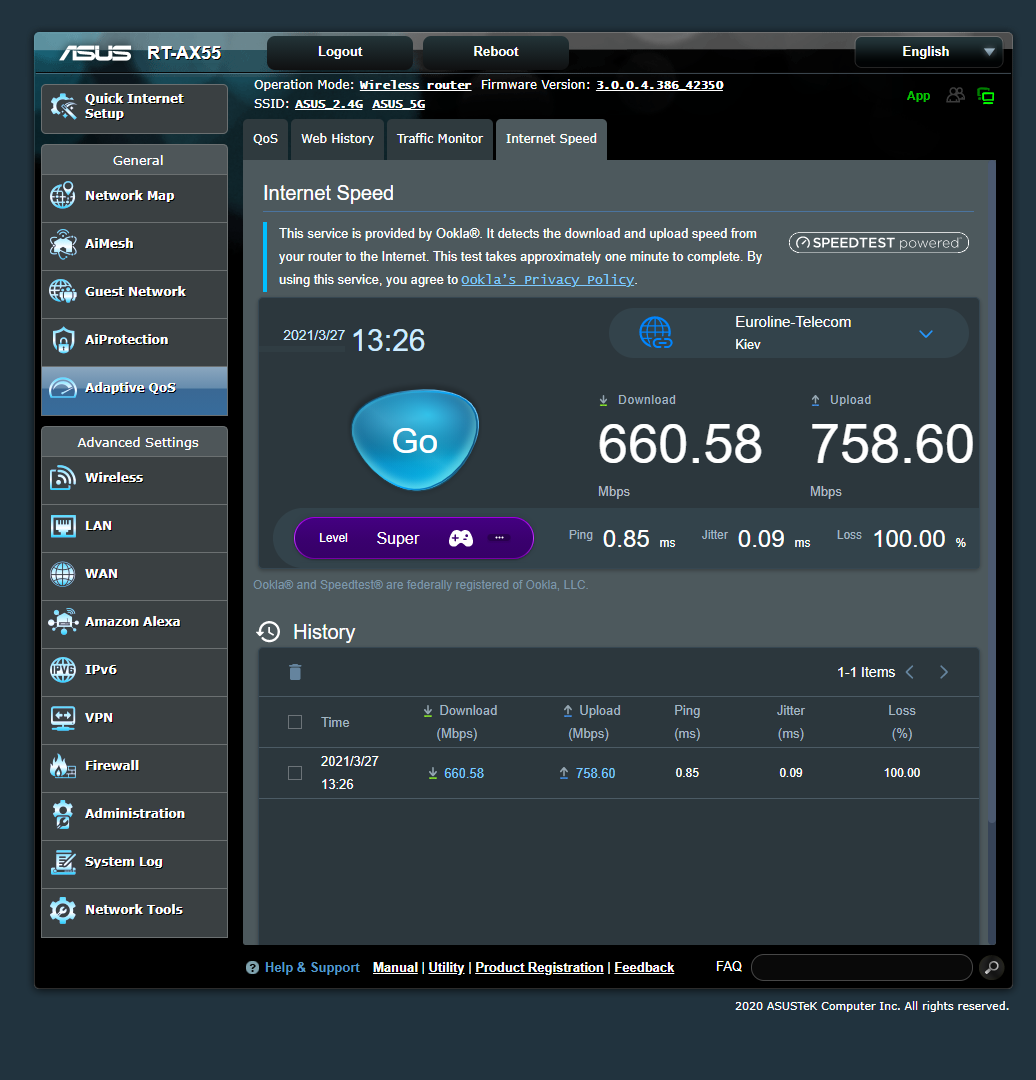This screenshot has width=1036, height=1080.
Task: Open the Administration gear icon
Action: [63, 814]
